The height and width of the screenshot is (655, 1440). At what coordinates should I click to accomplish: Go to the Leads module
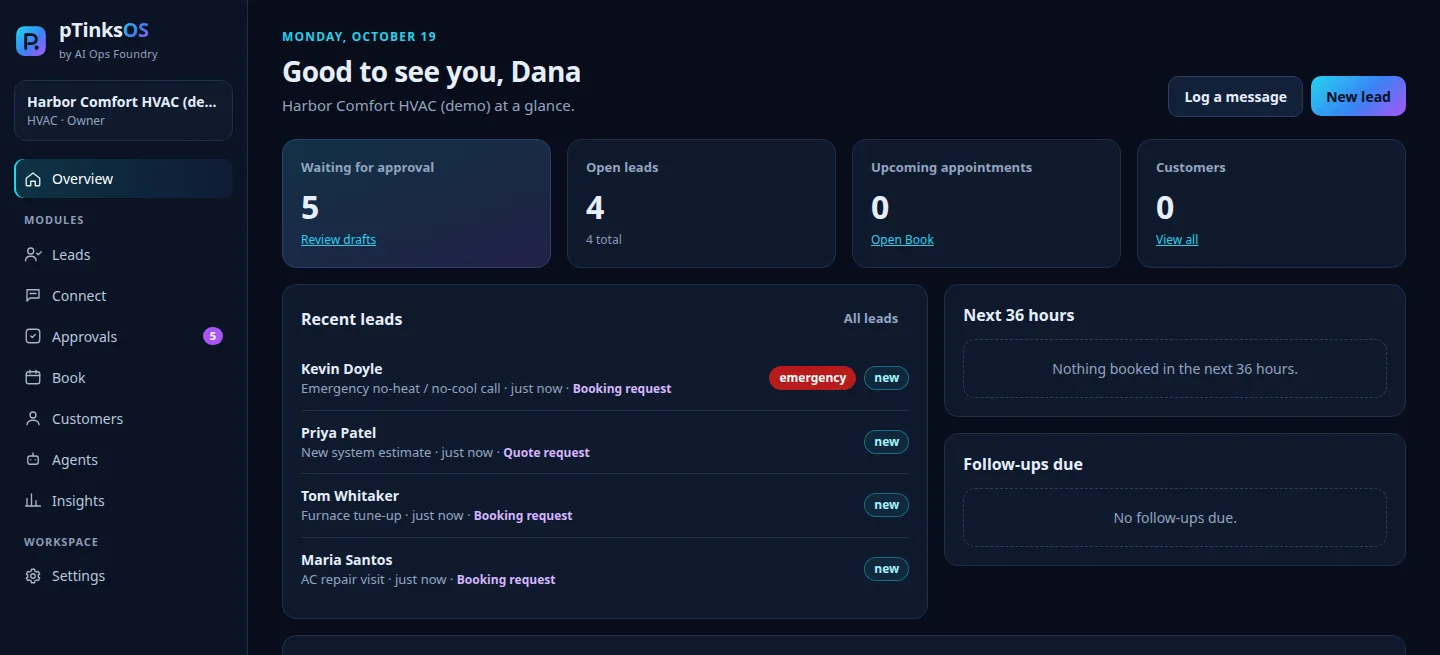click(123, 255)
